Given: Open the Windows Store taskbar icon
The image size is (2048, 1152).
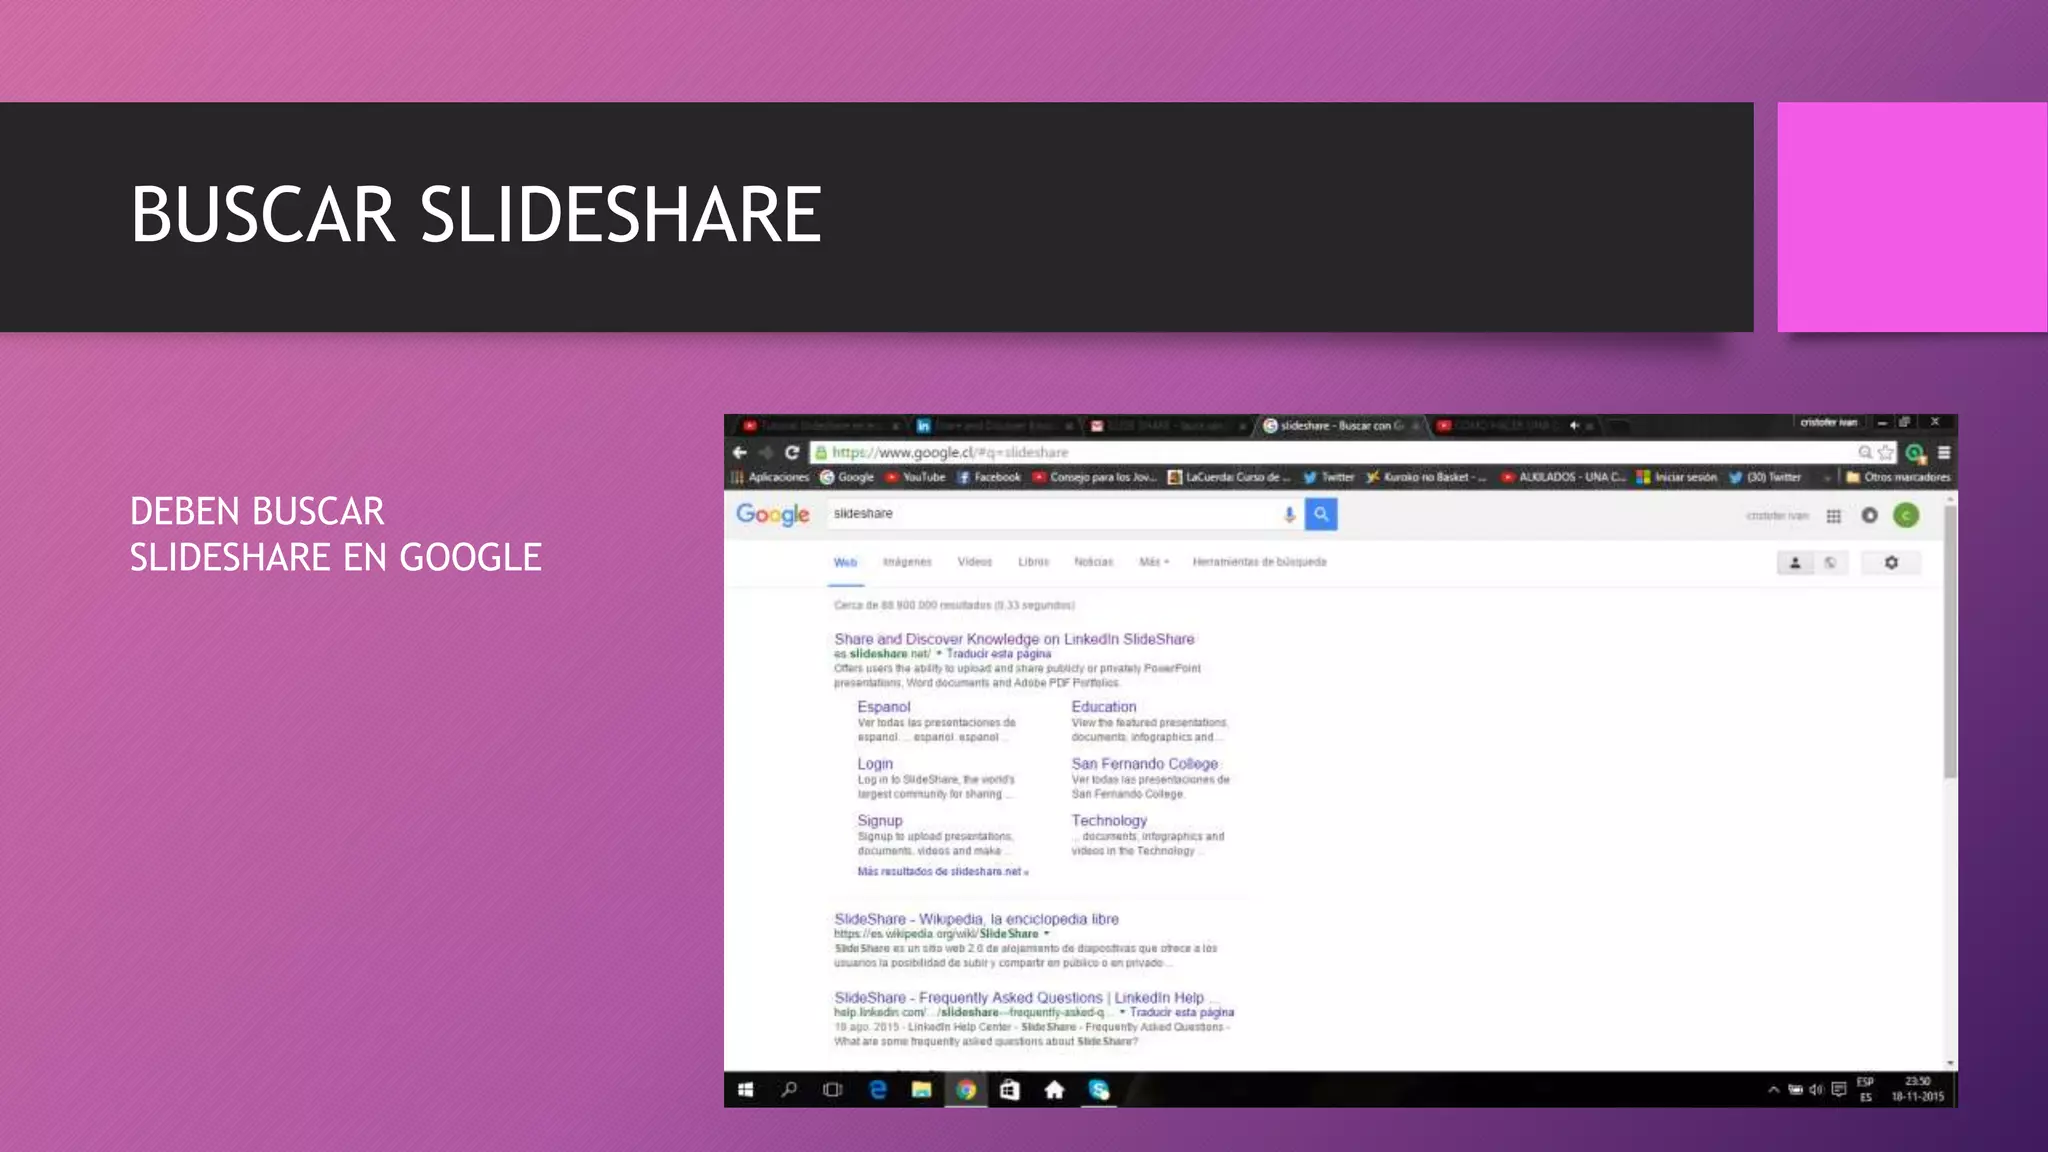Looking at the screenshot, I should tap(1010, 1090).
